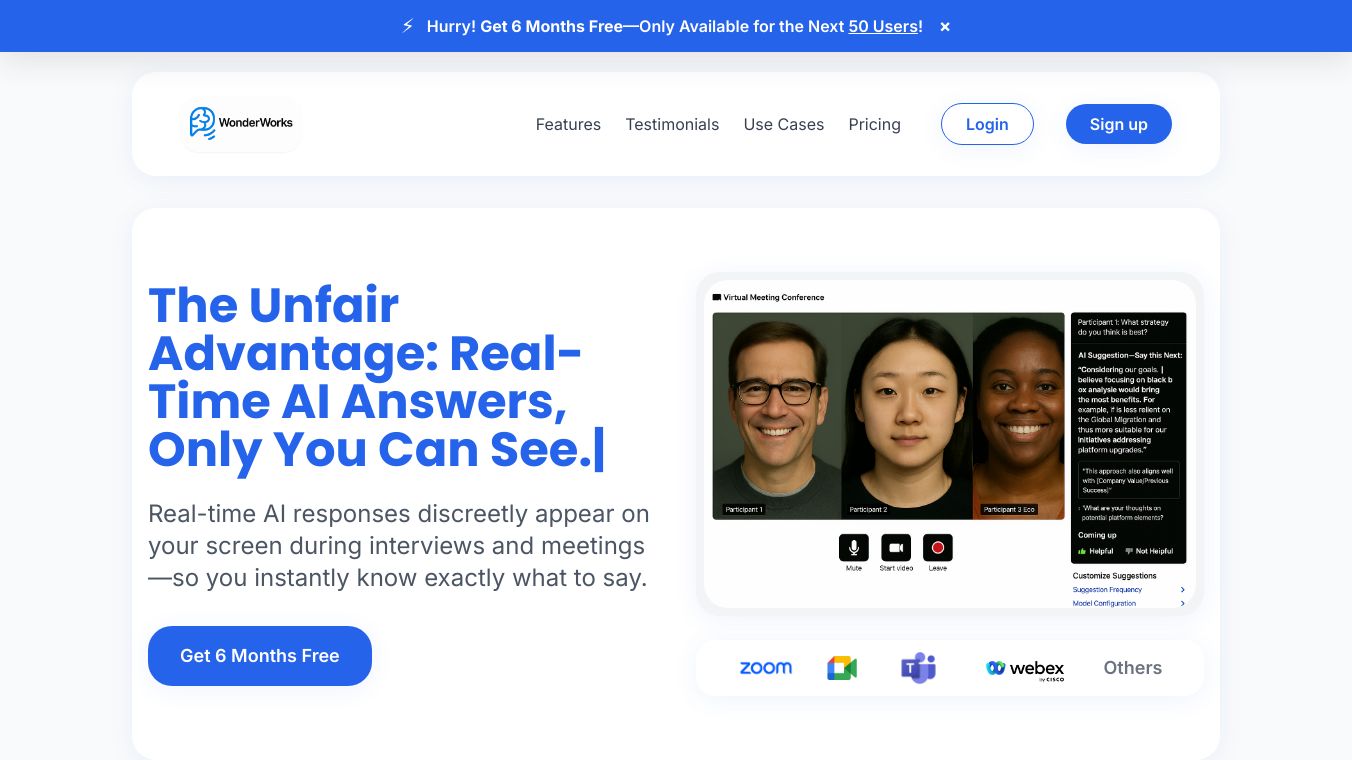Mark the AI suggestion as Not Helpful

[1149, 551]
